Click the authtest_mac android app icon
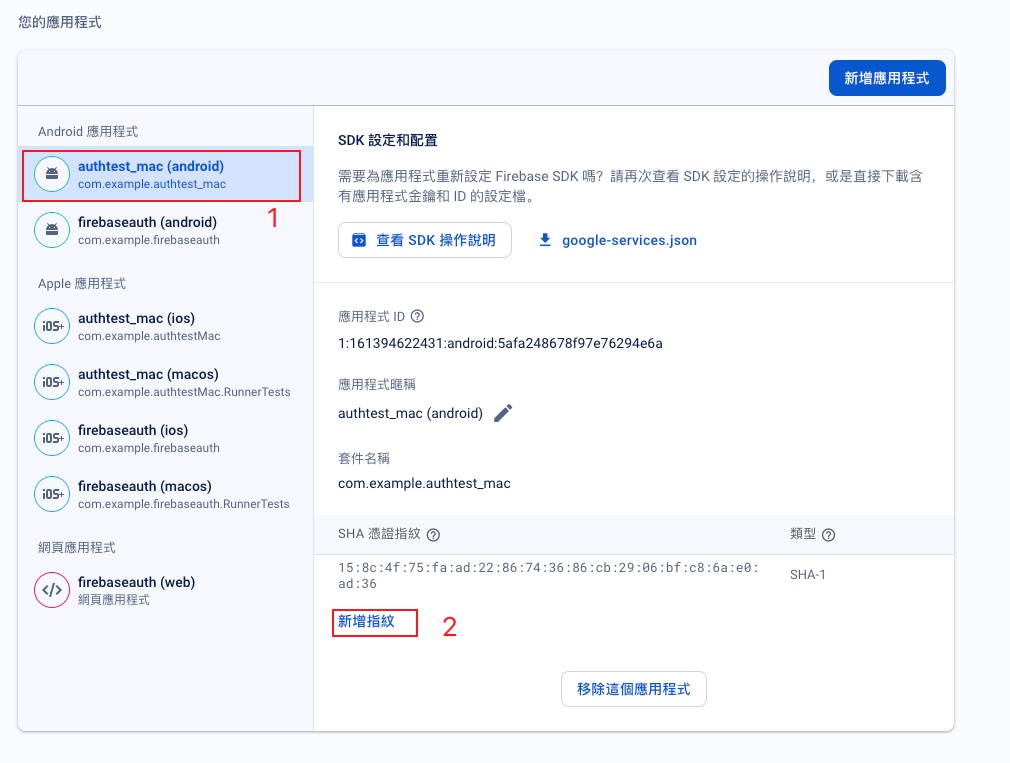 tap(51, 174)
